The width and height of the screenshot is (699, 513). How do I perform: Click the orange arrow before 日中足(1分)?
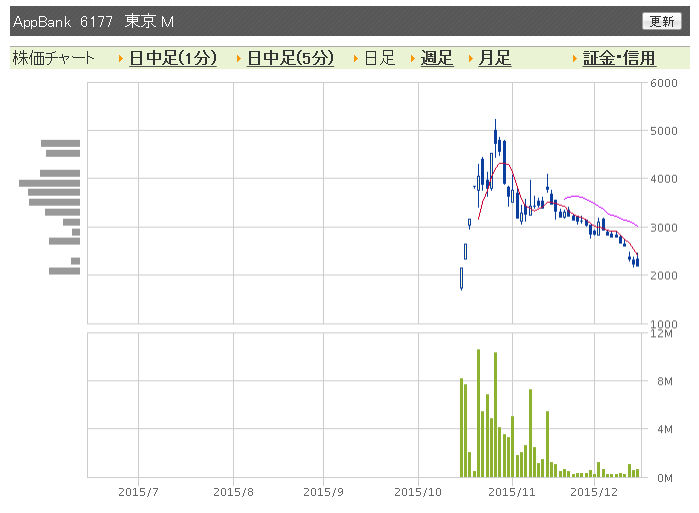(121, 58)
